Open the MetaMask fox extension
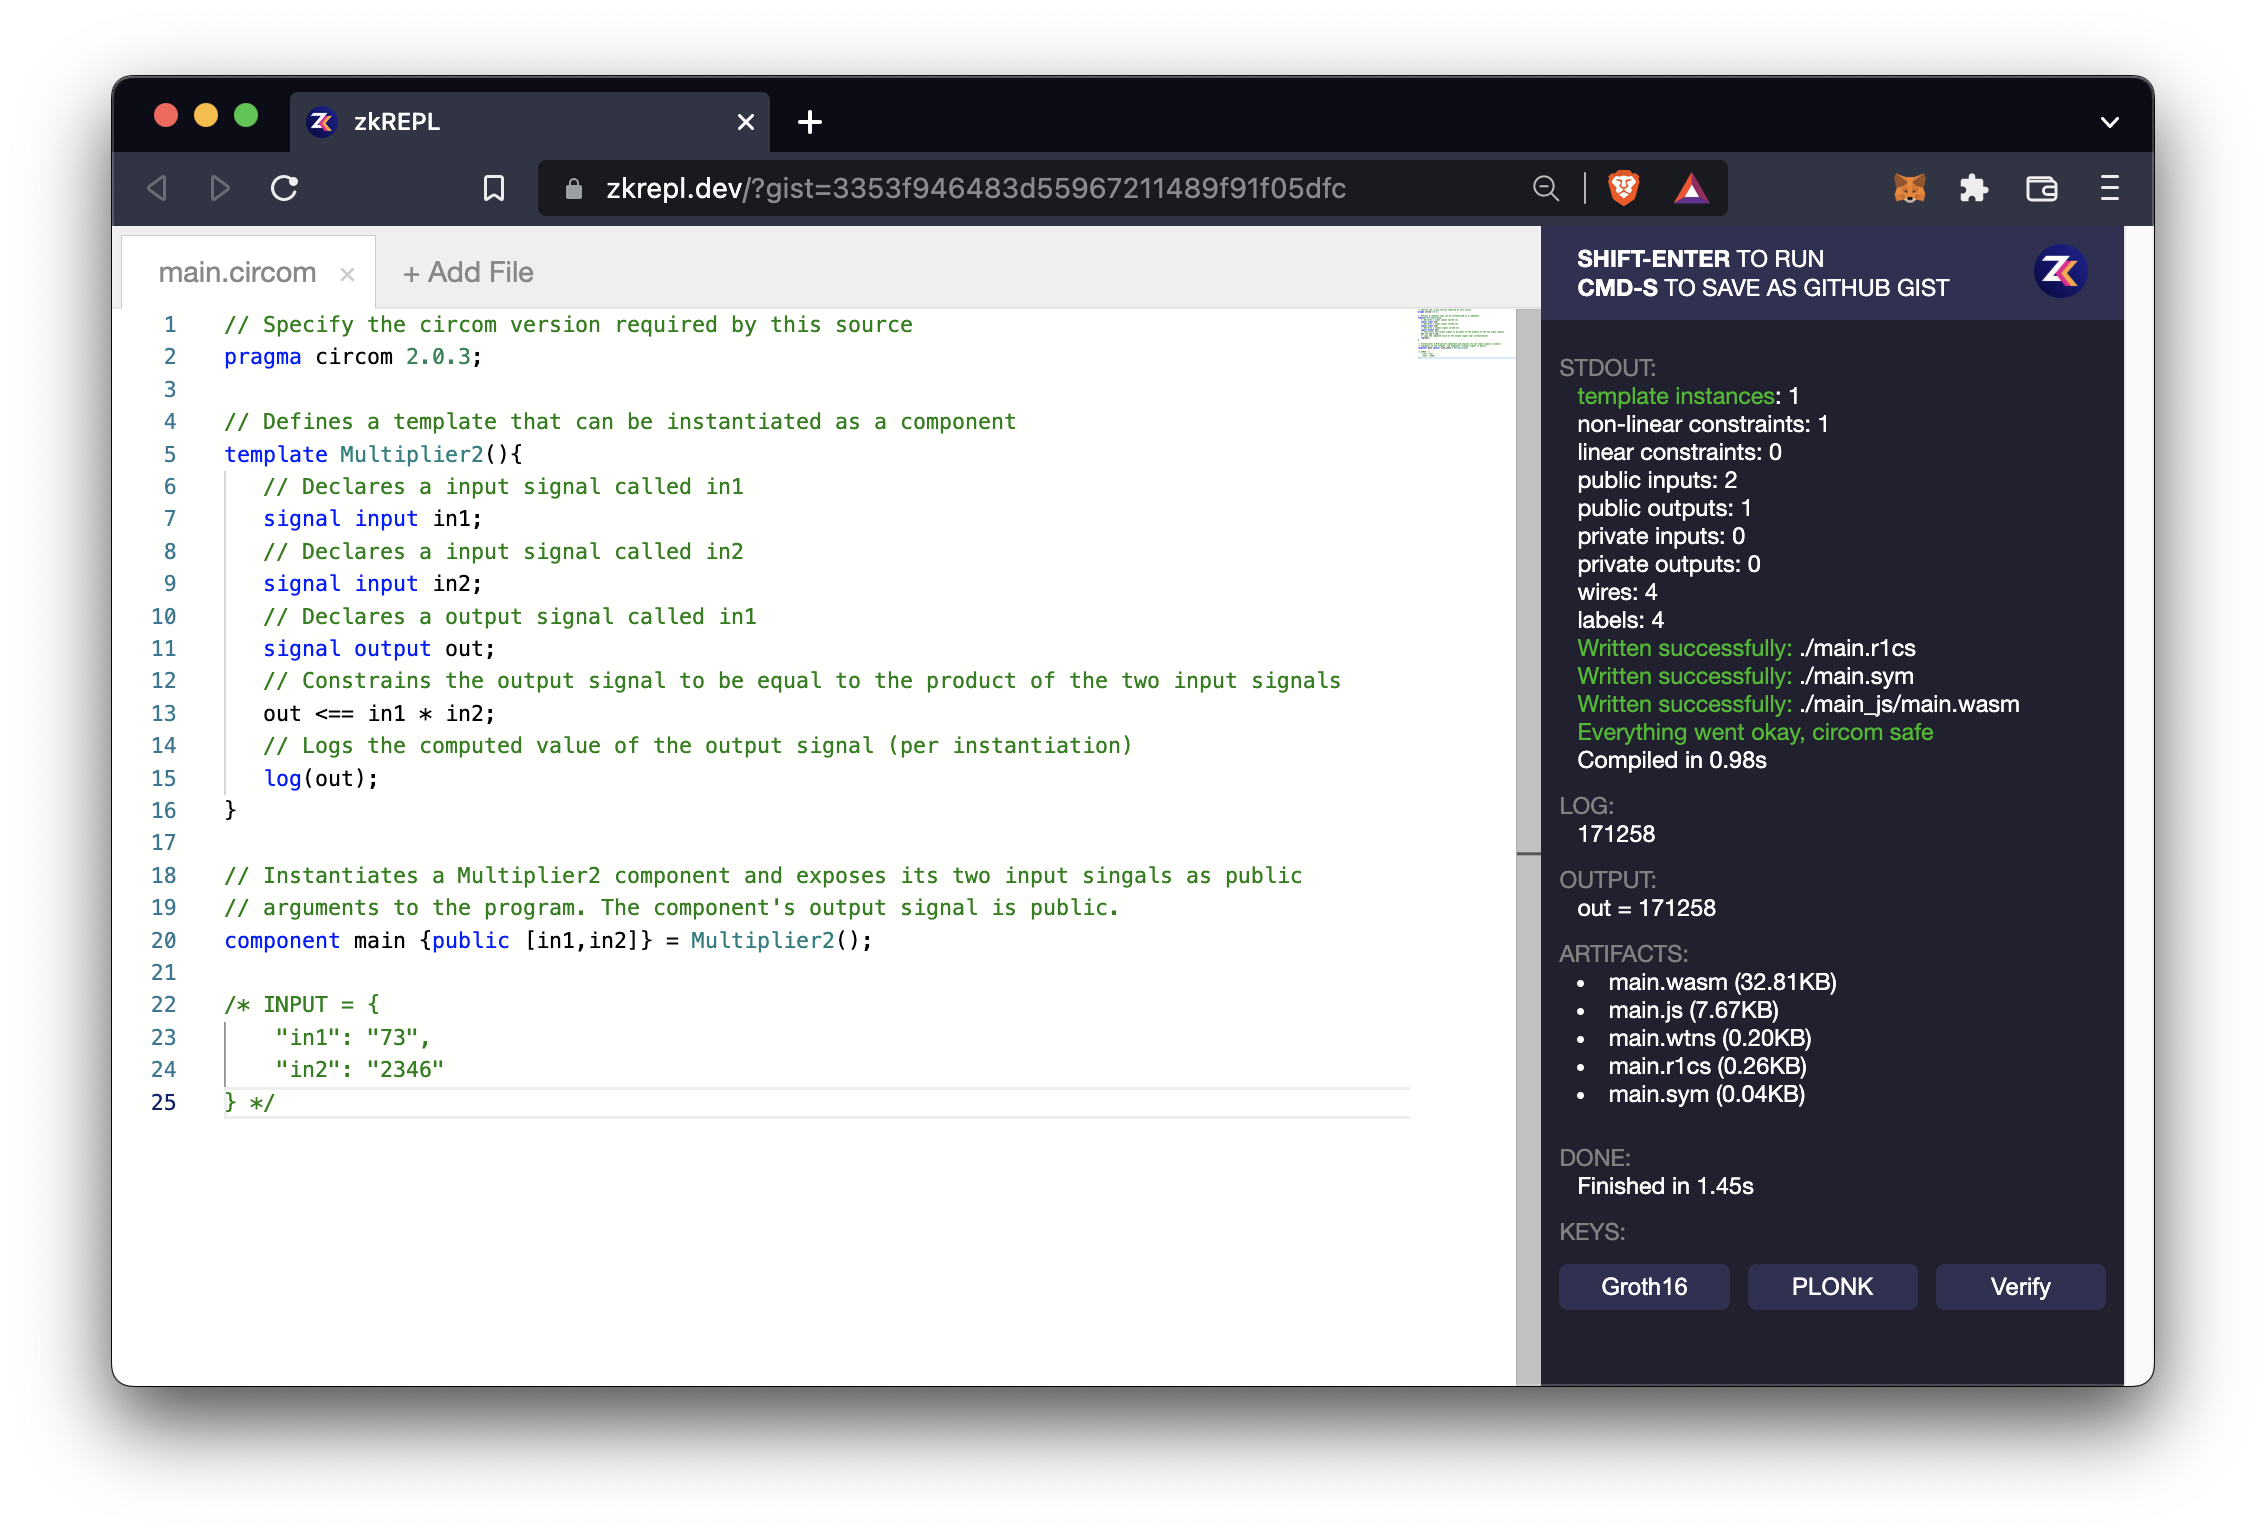The height and width of the screenshot is (1534, 2266). pos(1909,188)
